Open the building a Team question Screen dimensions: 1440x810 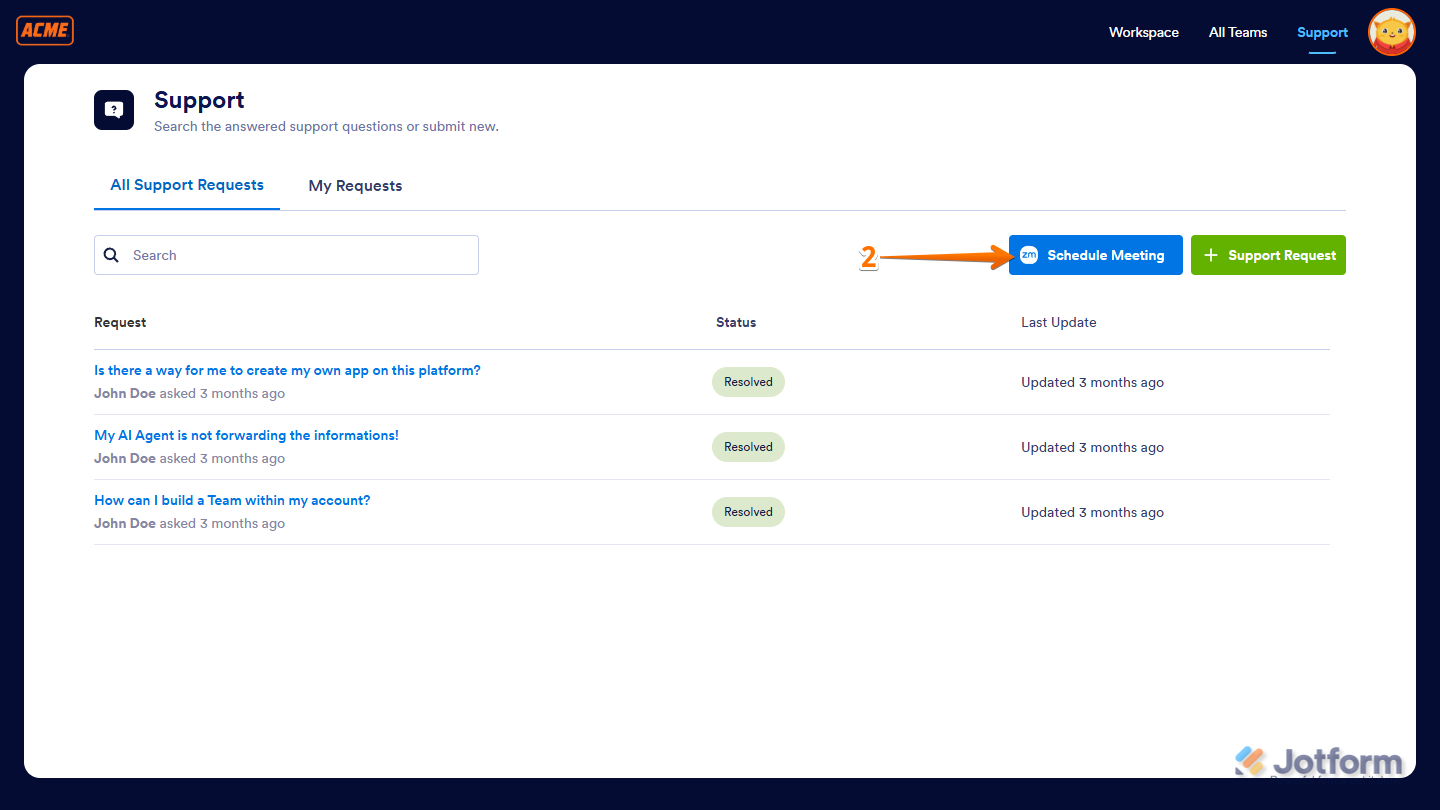[231, 500]
